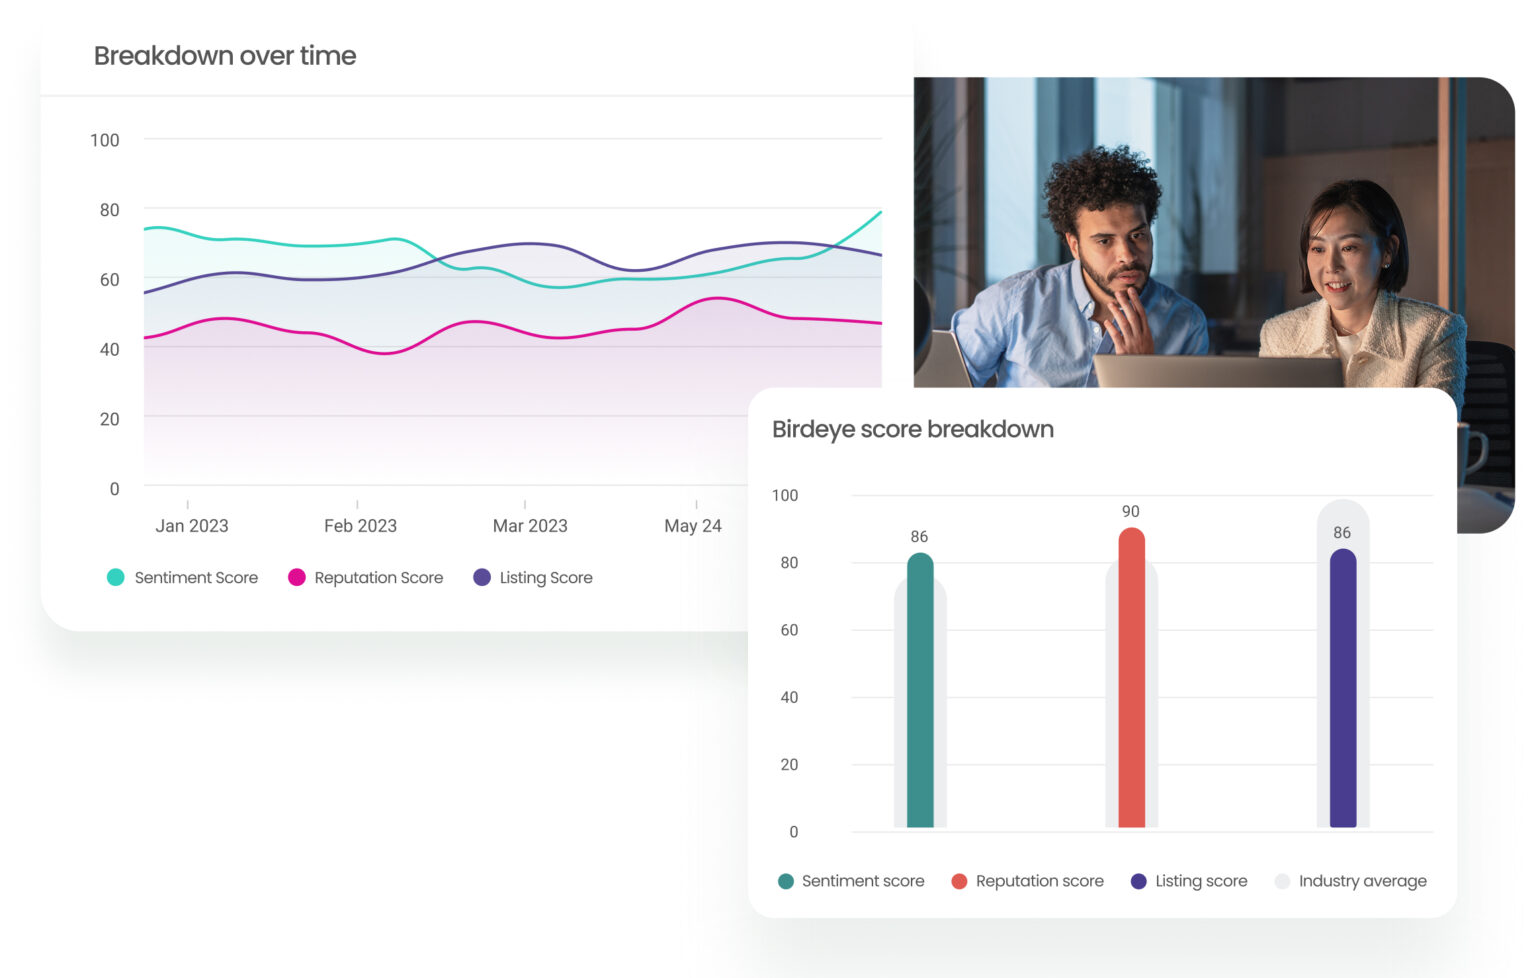Expand the Mar 2023 tick label
The width and height of the screenshot is (1536, 978).
pyautogui.click(x=531, y=525)
